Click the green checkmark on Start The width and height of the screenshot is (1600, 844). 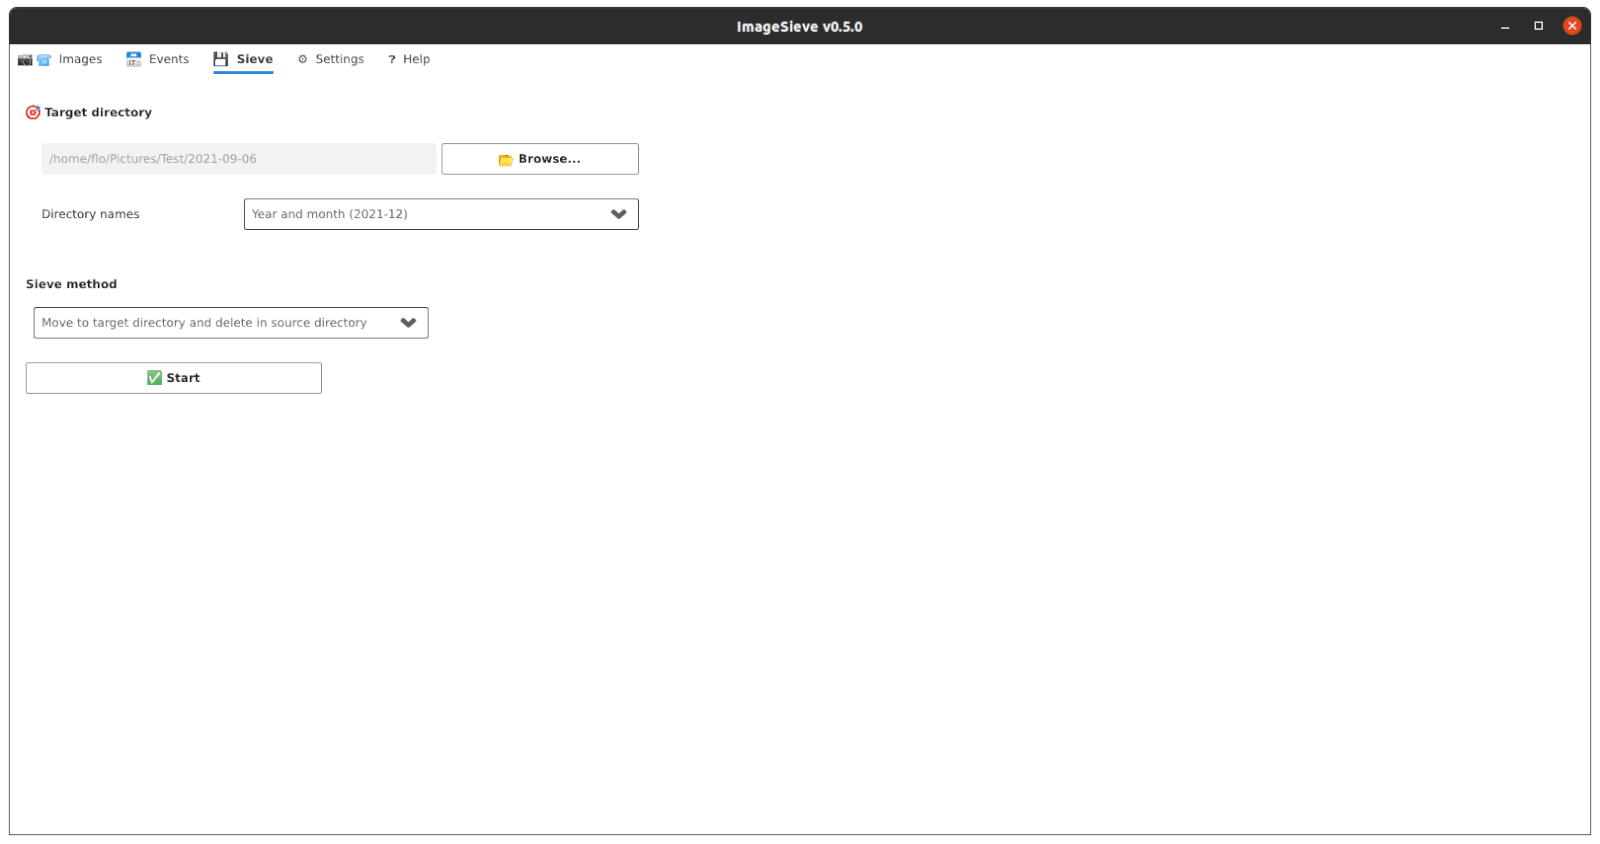154,378
